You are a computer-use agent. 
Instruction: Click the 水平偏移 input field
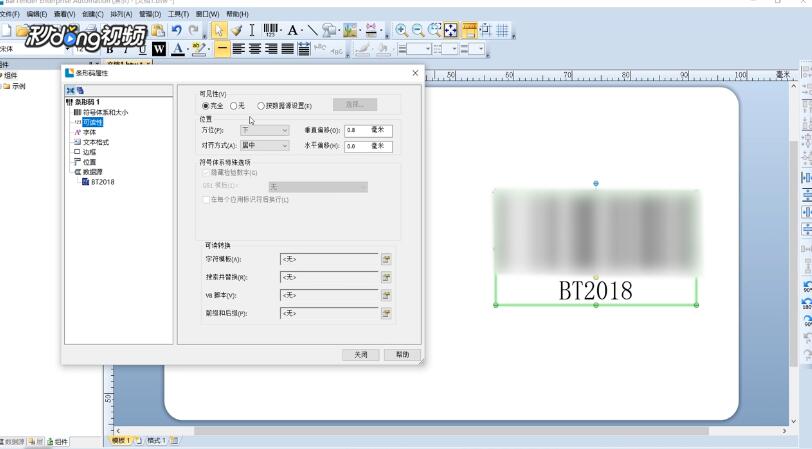click(368, 147)
